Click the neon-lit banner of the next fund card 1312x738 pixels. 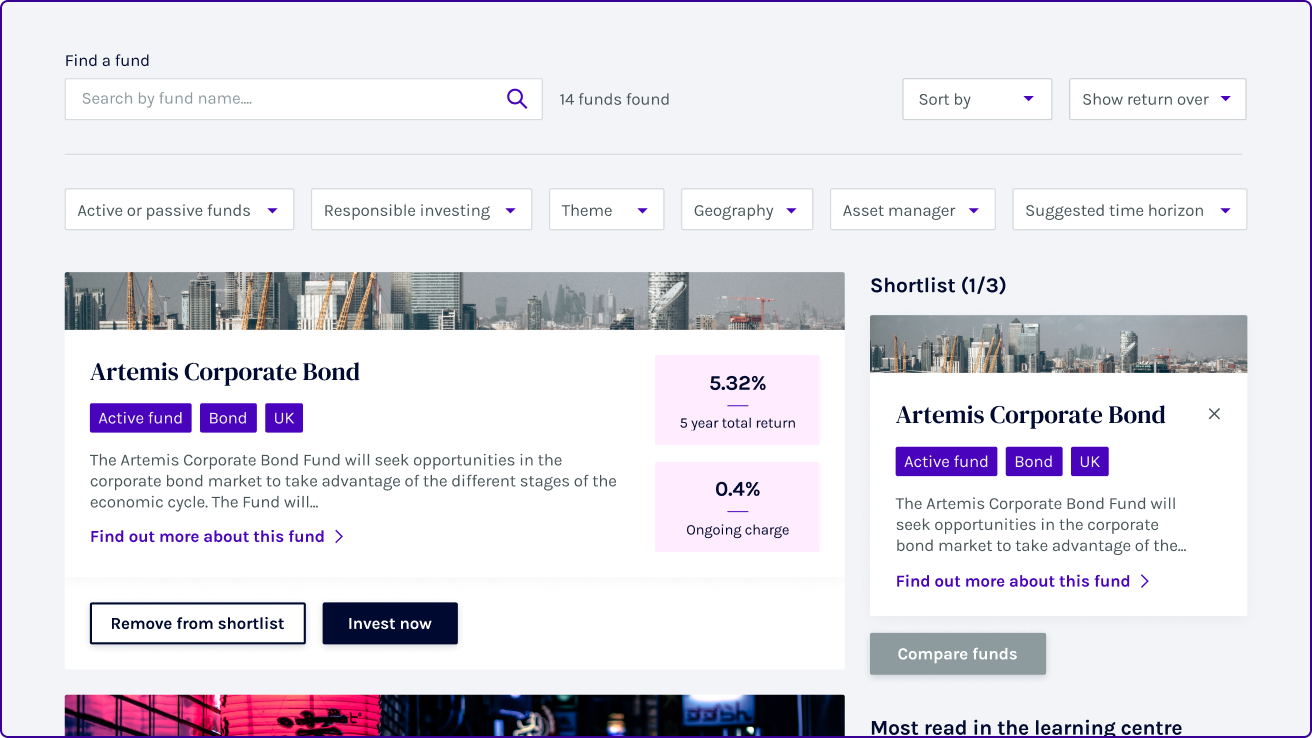click(x=455, y=716)
